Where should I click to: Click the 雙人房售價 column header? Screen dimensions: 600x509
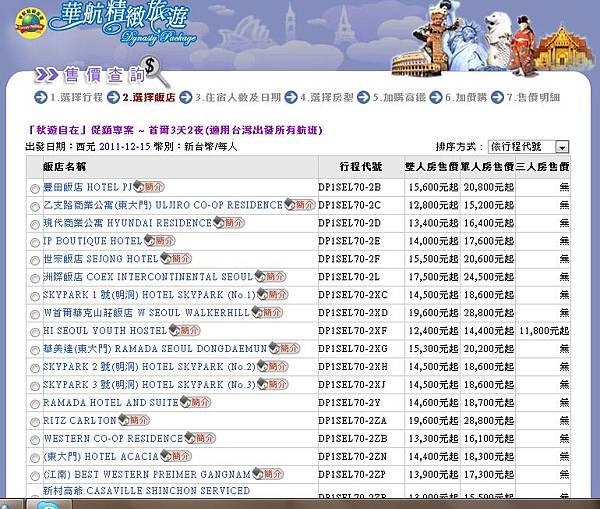pos(432,166)
